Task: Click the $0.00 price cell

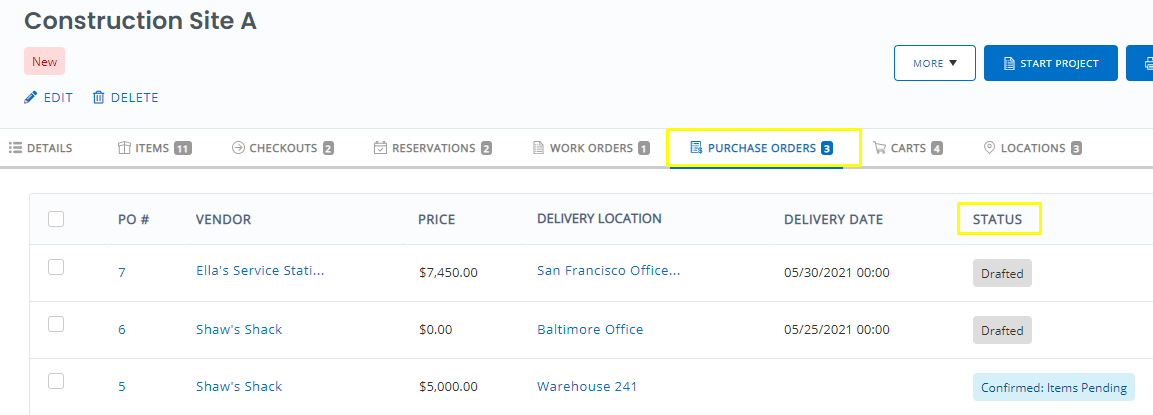Action: click(x=435, y=330)
